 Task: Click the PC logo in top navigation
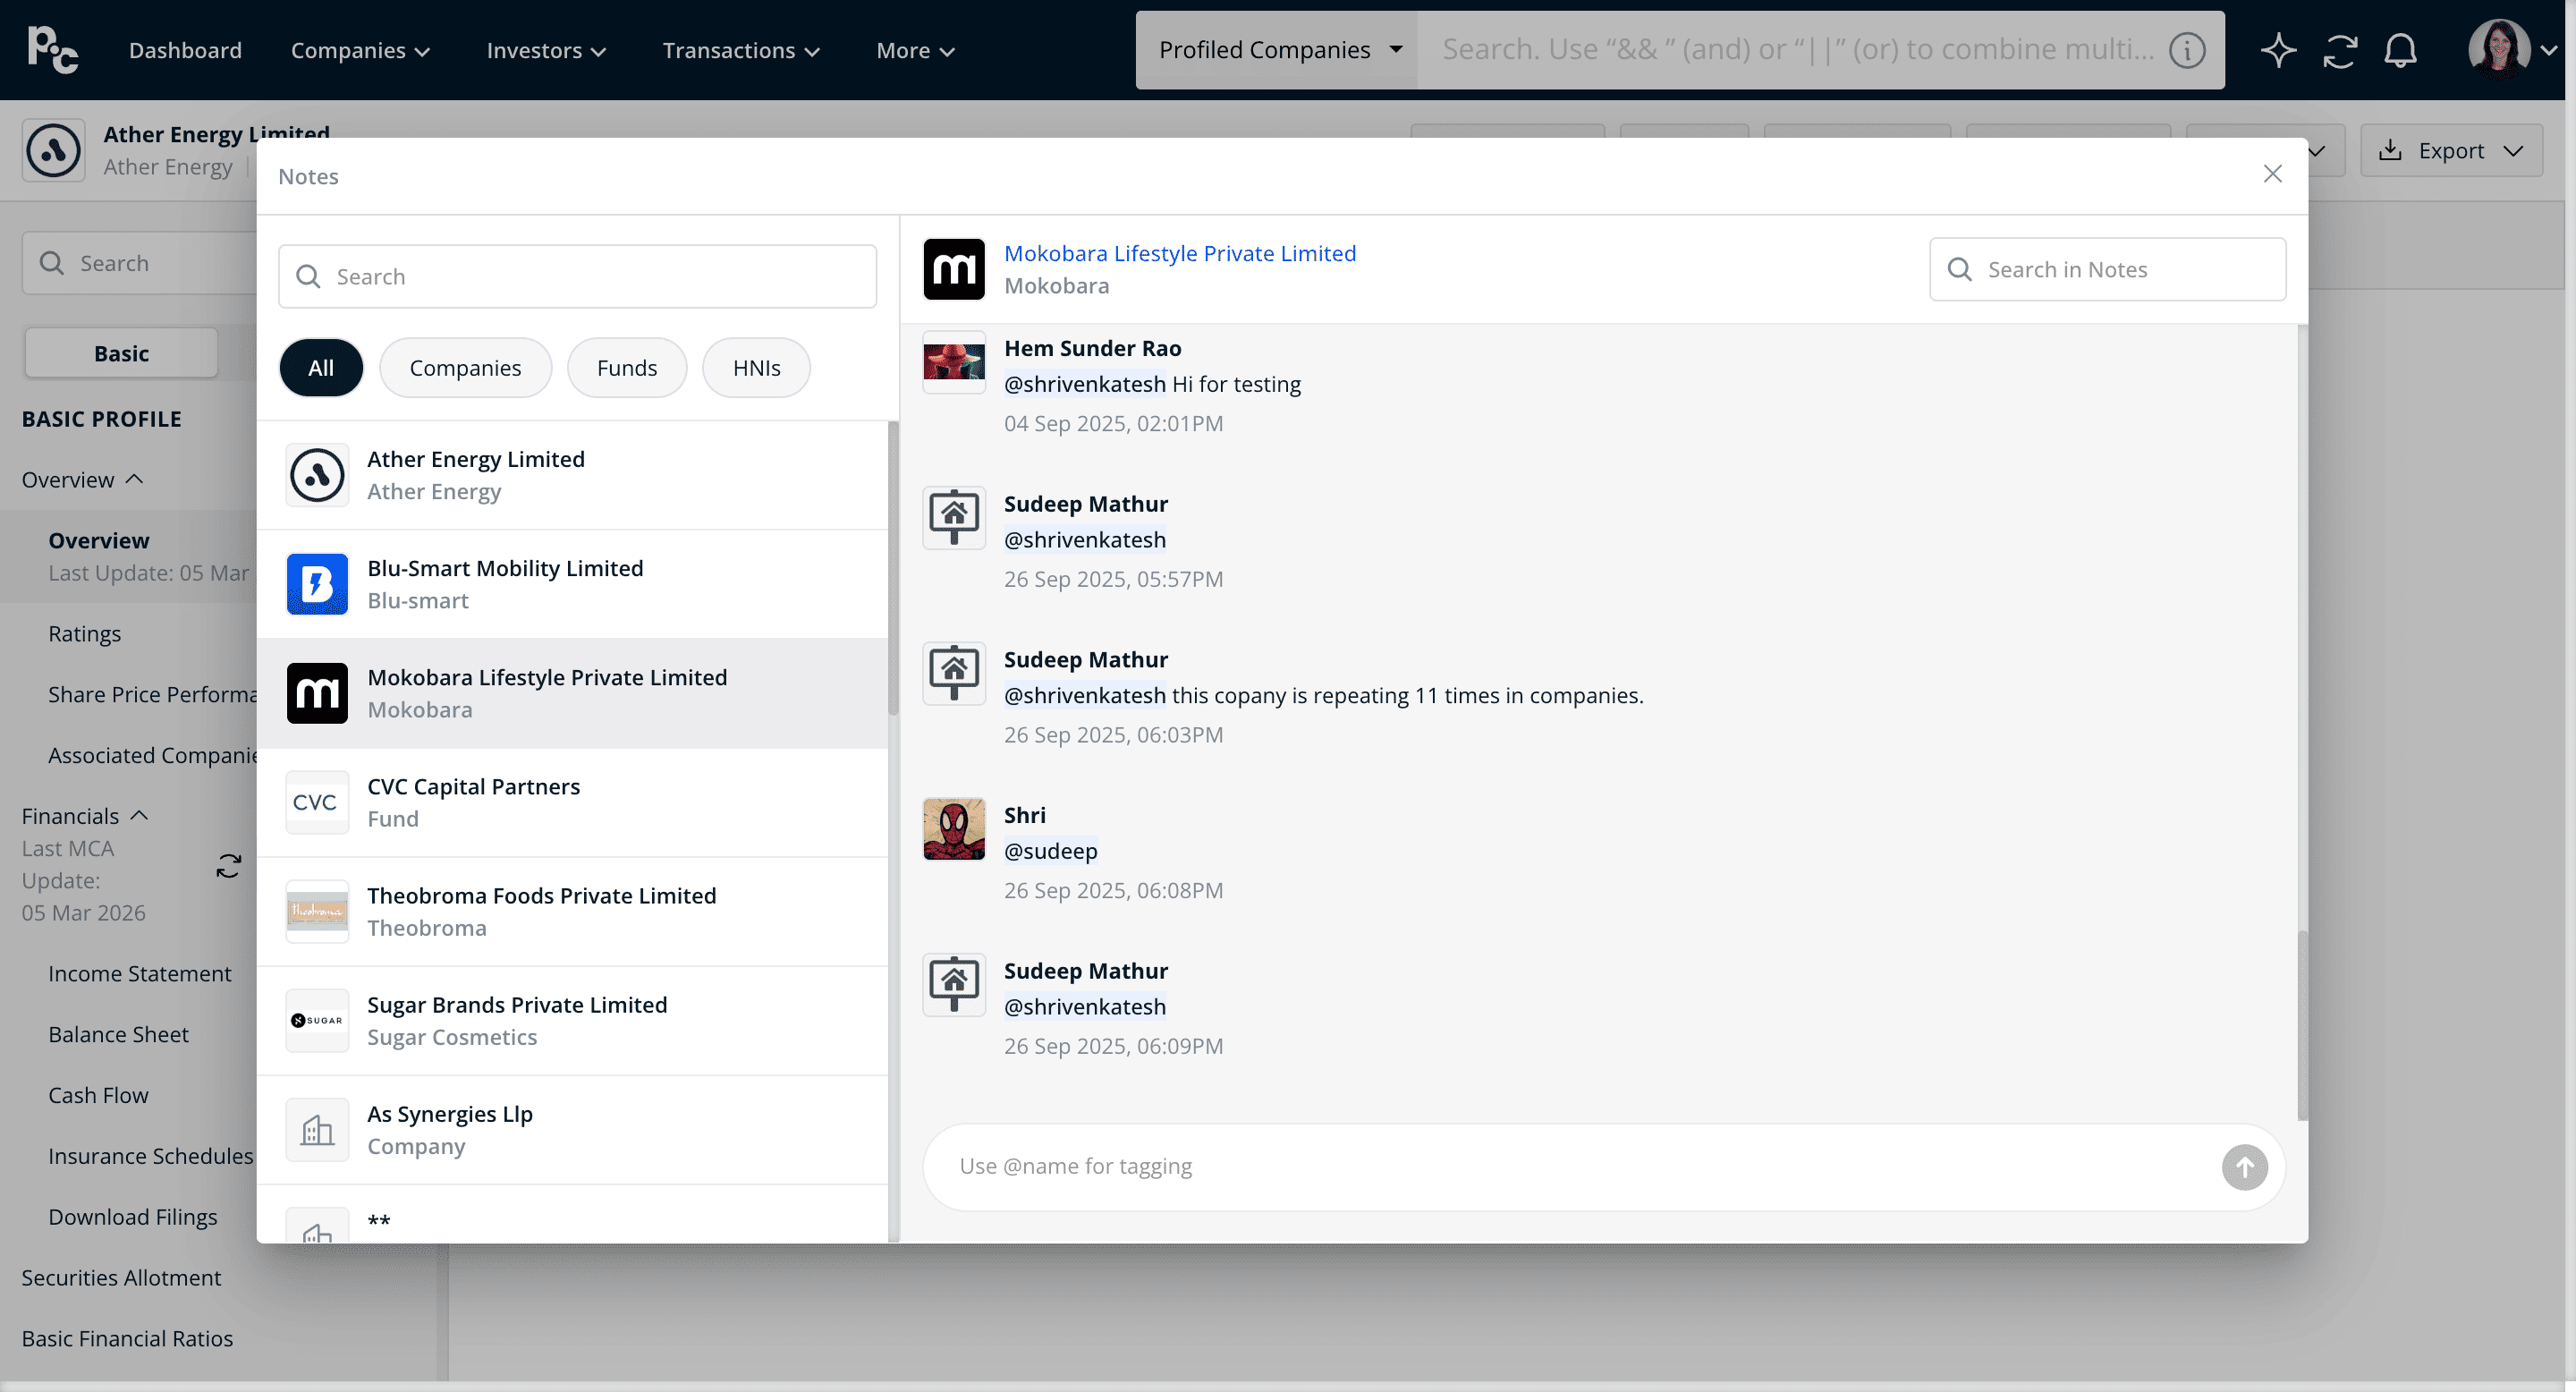tap(53, 50)
